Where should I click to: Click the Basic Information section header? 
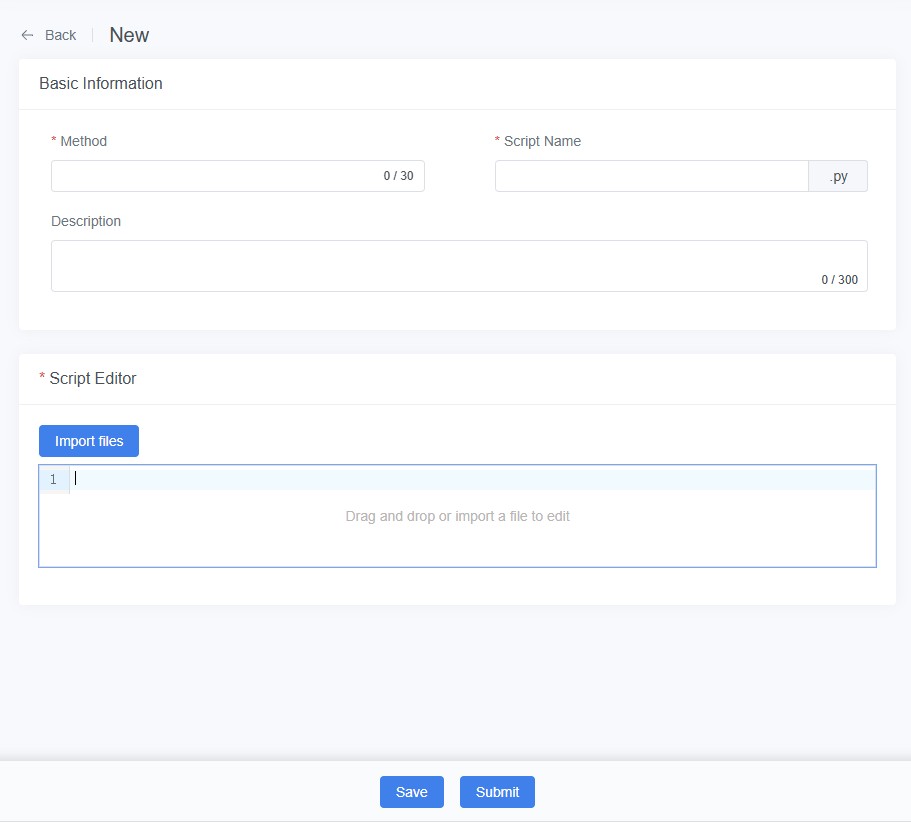pyautogui.click(x=100, y=84)
